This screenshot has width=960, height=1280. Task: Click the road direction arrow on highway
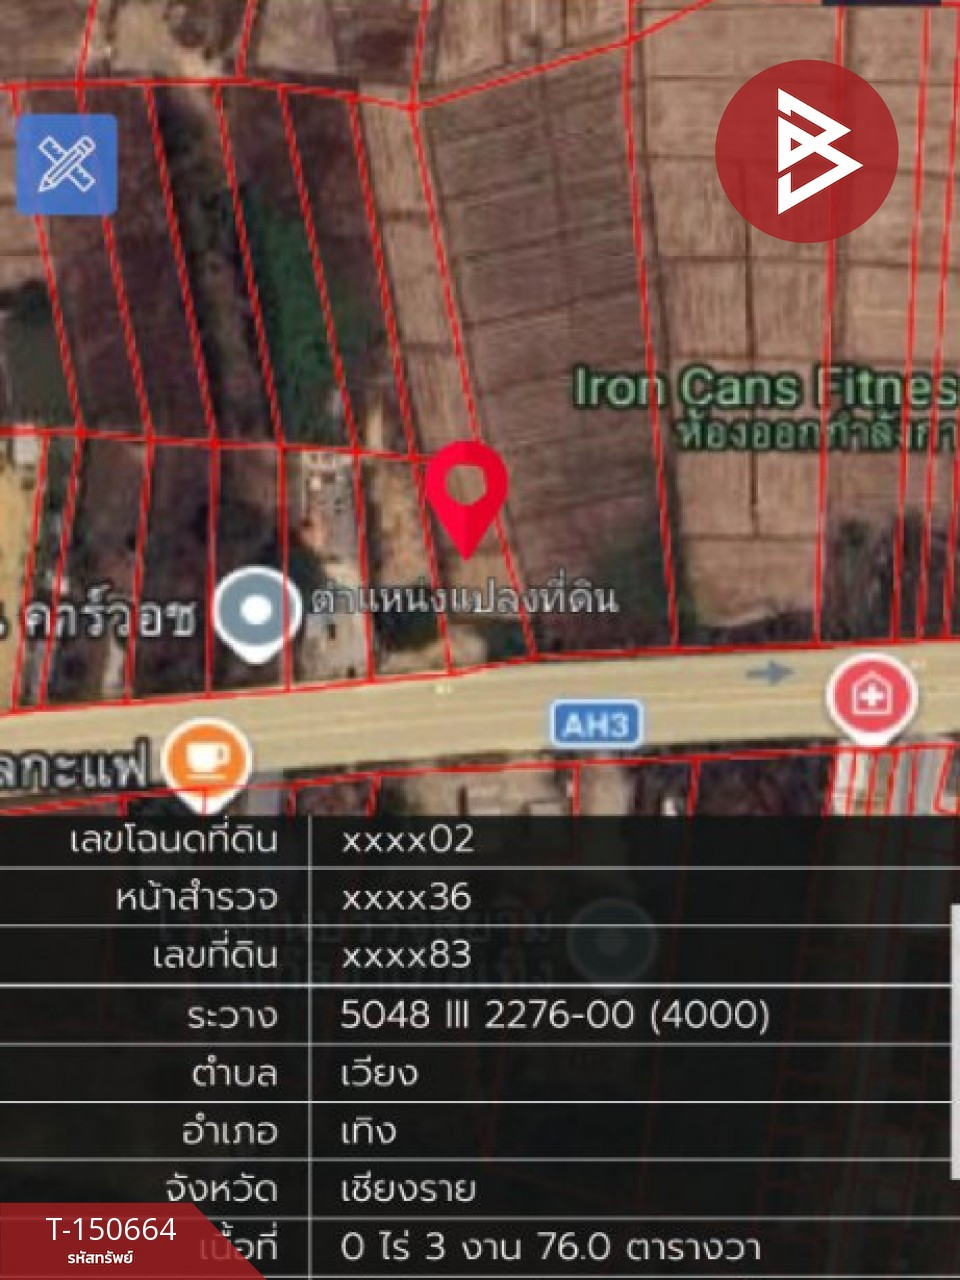pos(769,672)
